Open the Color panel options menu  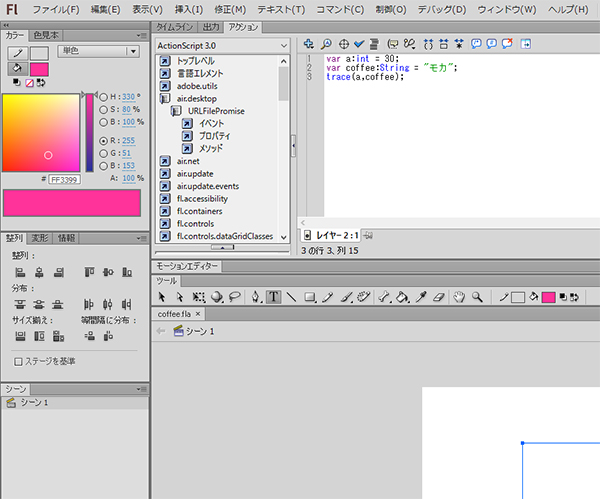click(x=142, y=36)
